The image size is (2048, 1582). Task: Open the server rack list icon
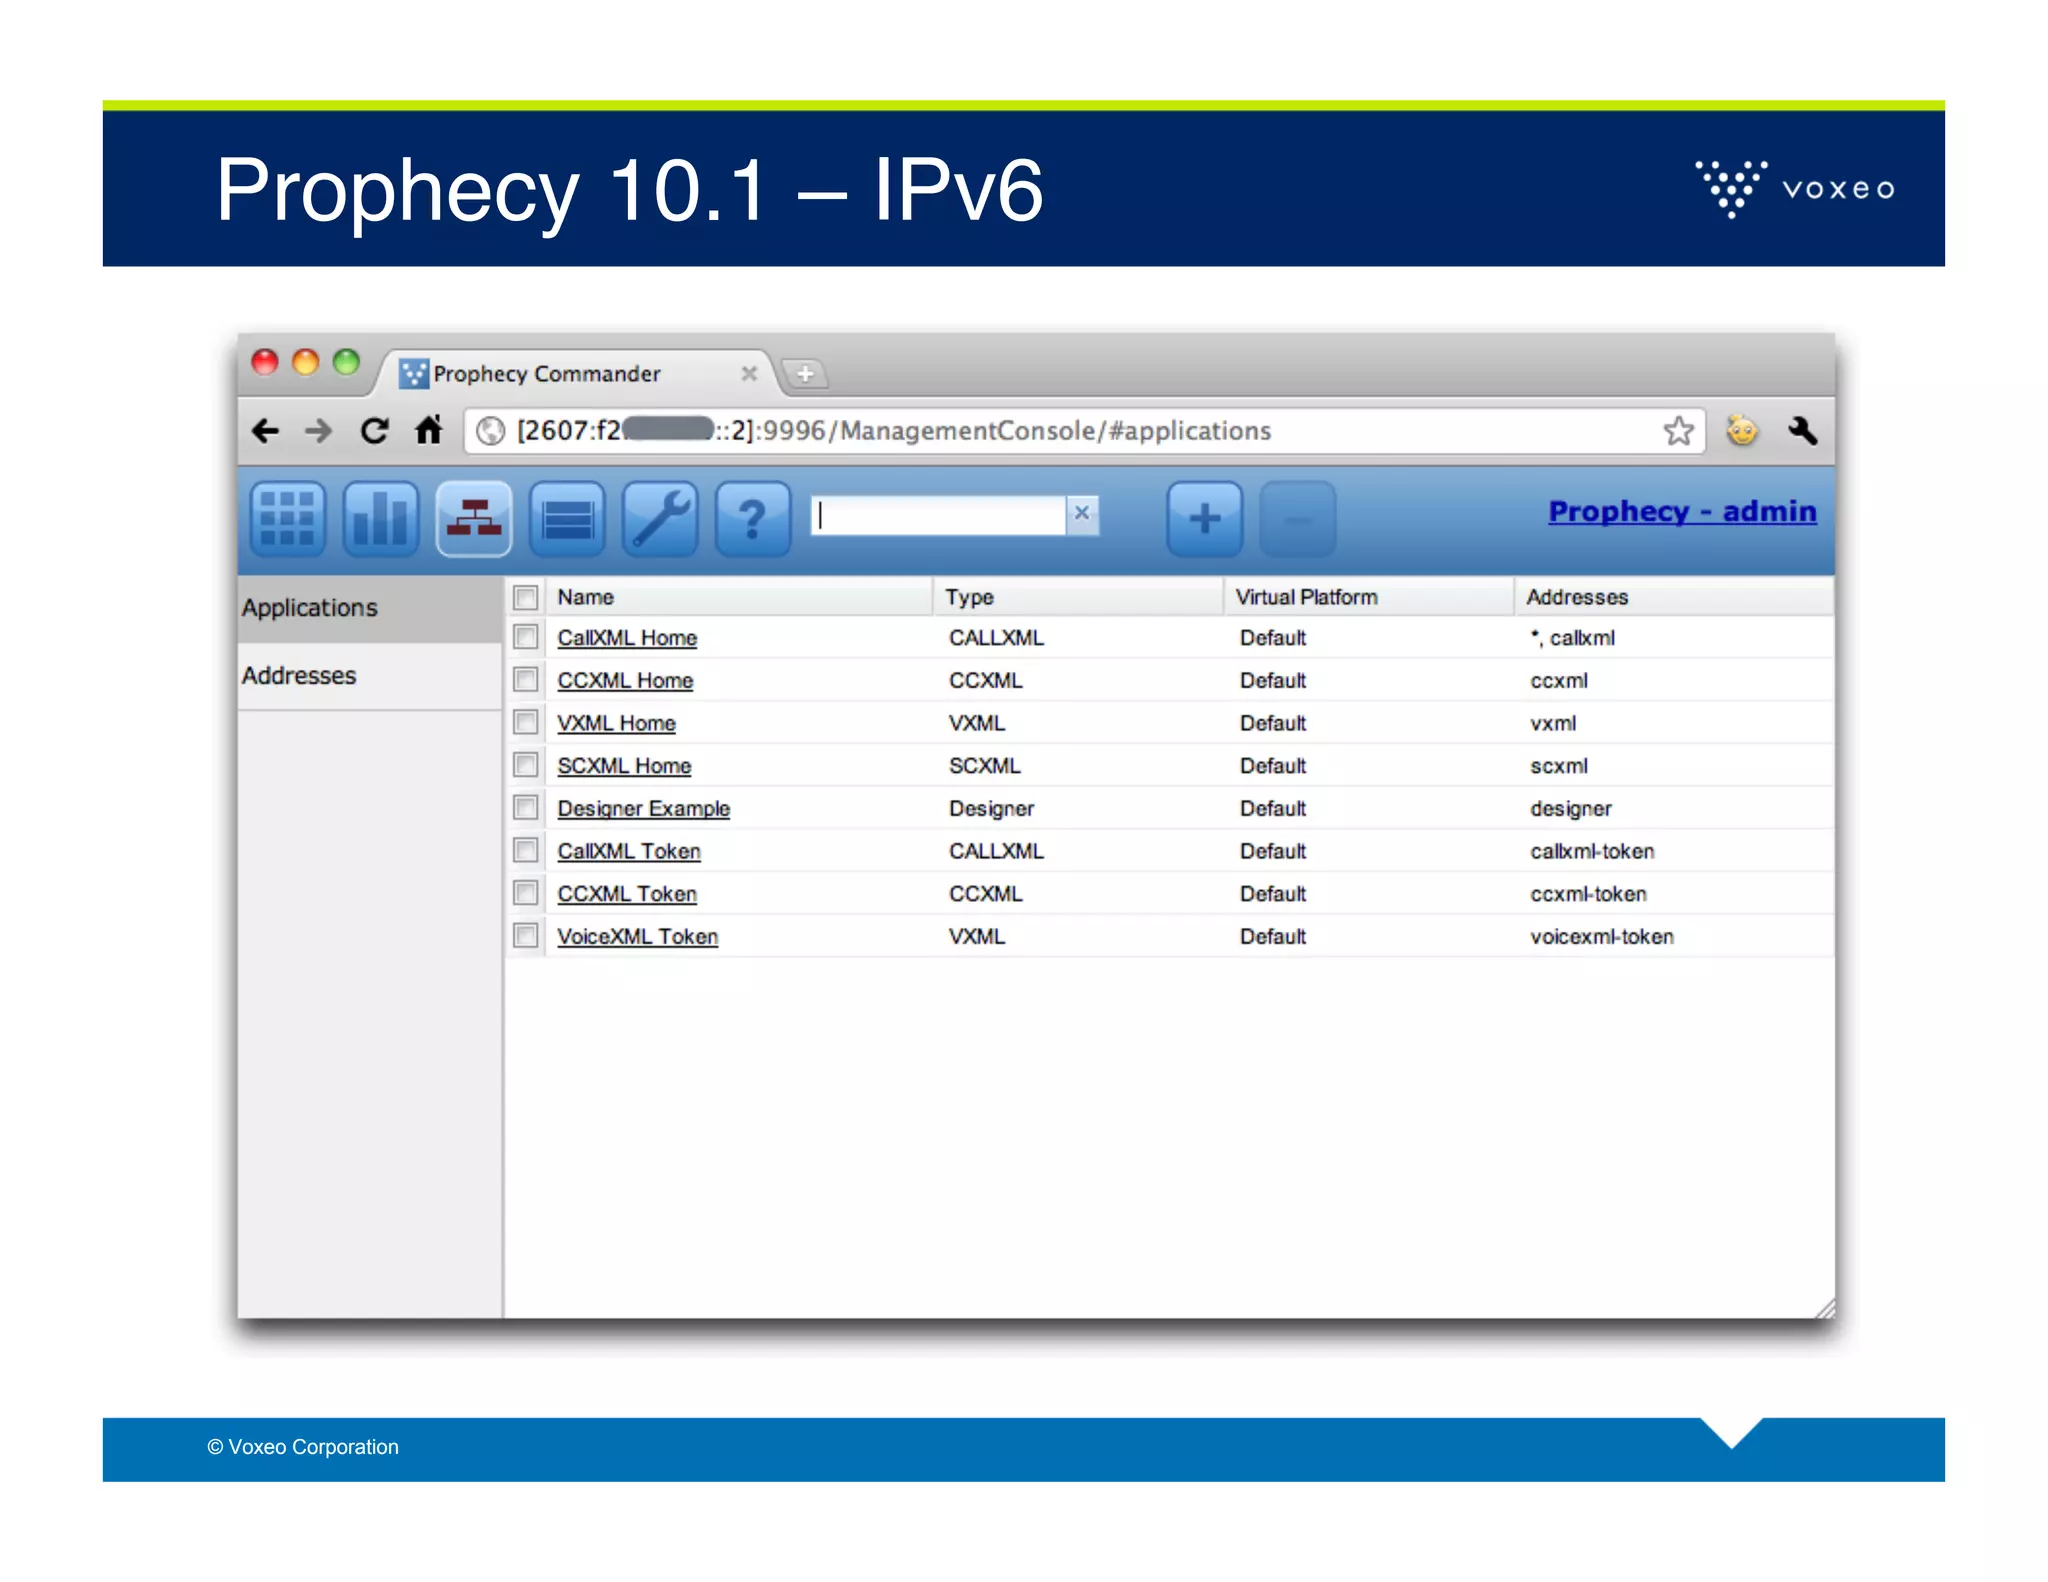[x=567, y=518]
